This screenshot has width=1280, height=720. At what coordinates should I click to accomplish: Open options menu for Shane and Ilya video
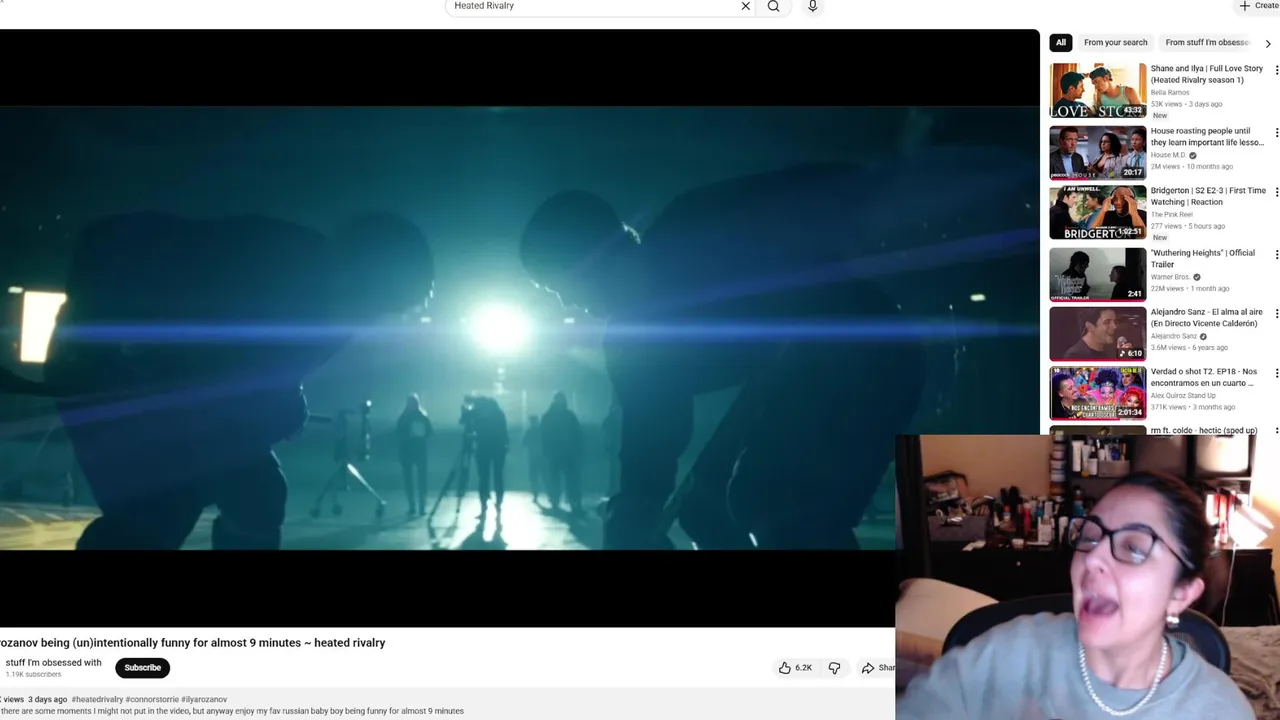point(1276,71)
